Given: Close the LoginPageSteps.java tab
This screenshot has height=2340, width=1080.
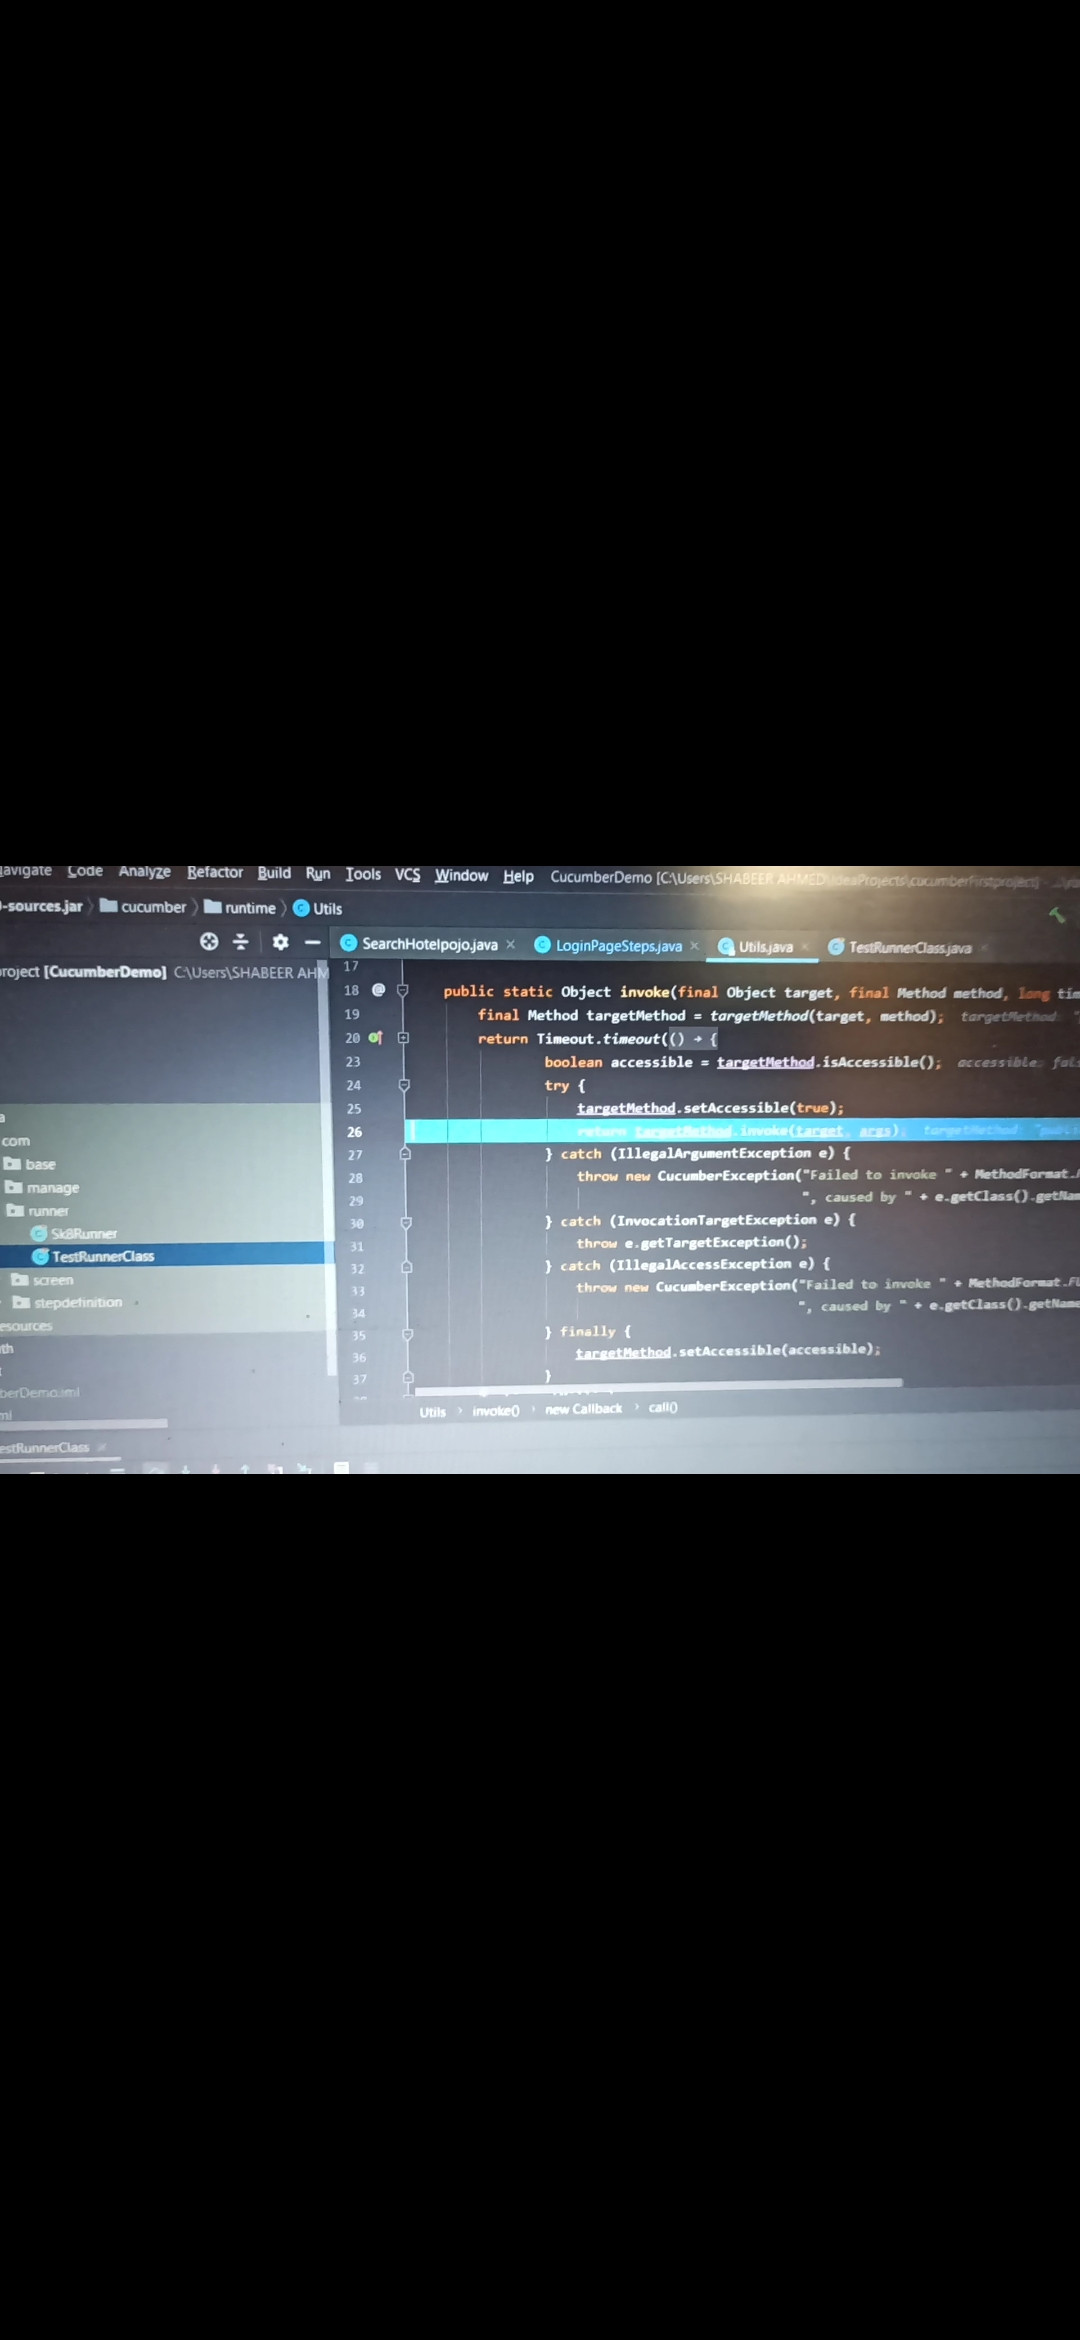Looking at the screenshot, I should pyautogui.click(x=695, y=945).
